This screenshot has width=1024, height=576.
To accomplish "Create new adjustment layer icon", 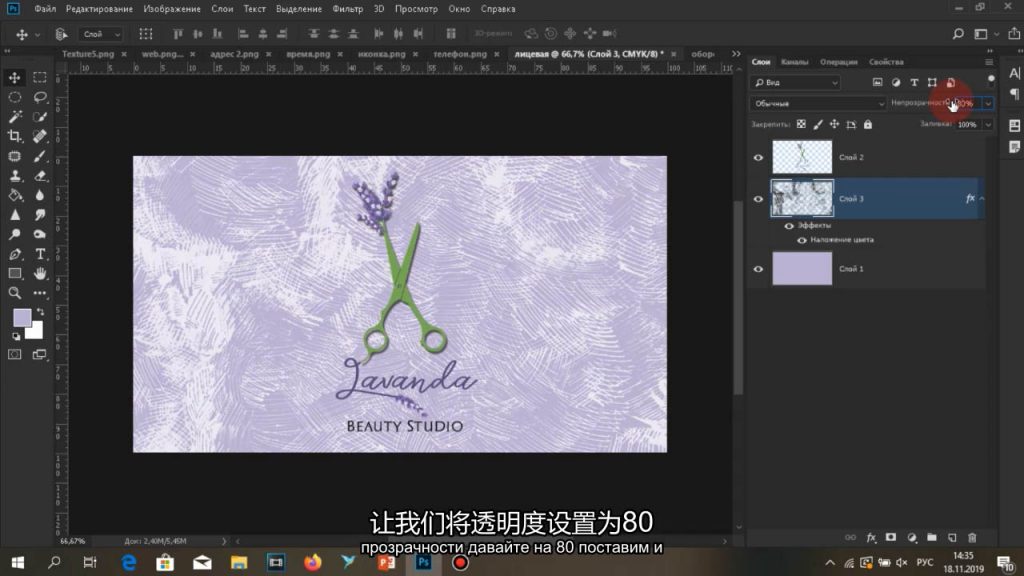I will pos(912,537).
